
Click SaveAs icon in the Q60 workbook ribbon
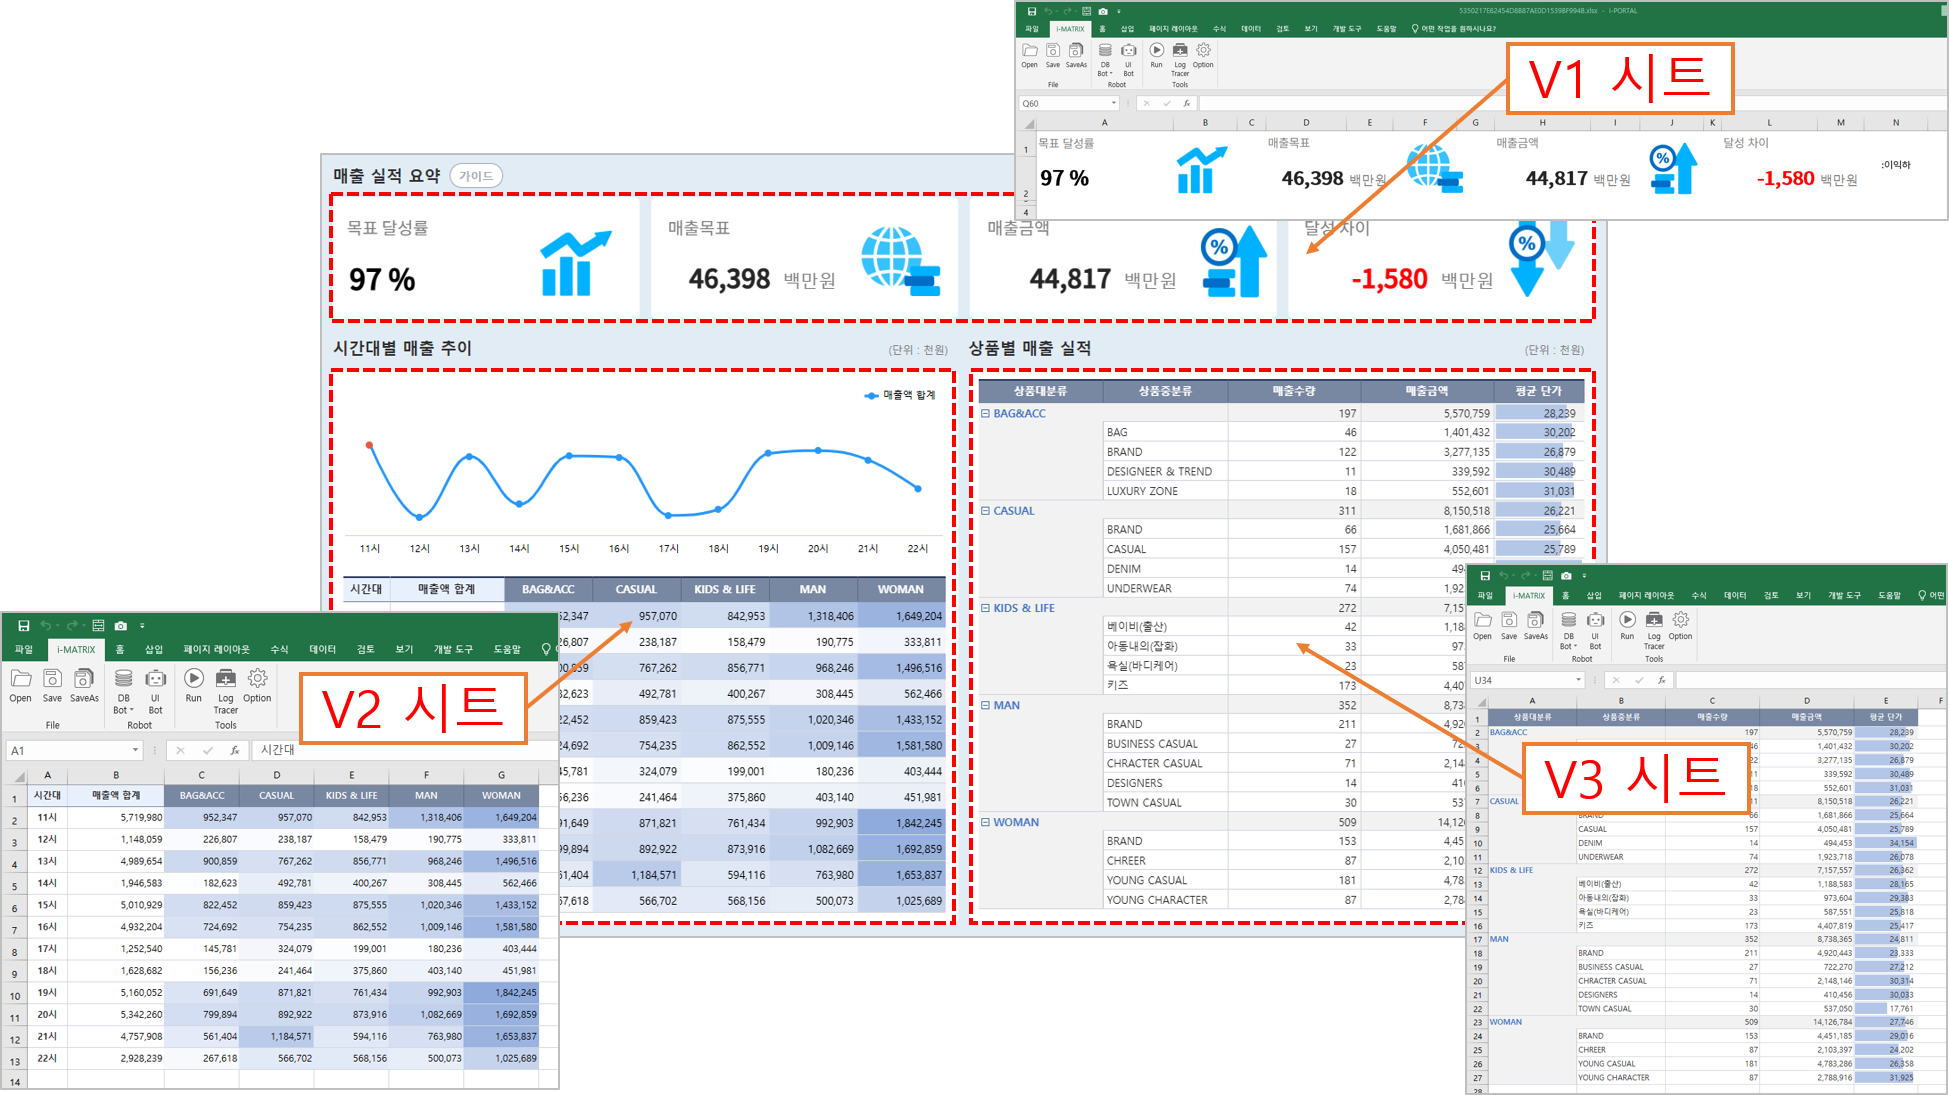(x=1076, y=51)
